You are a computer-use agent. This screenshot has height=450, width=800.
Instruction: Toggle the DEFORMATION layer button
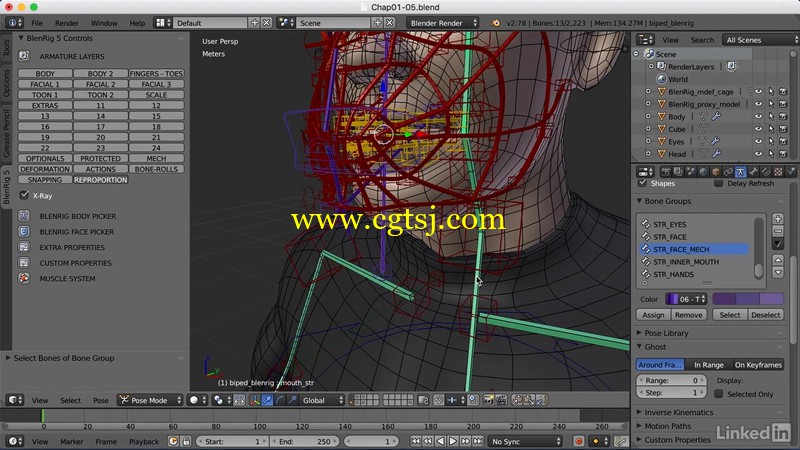[x=45, y=169]
